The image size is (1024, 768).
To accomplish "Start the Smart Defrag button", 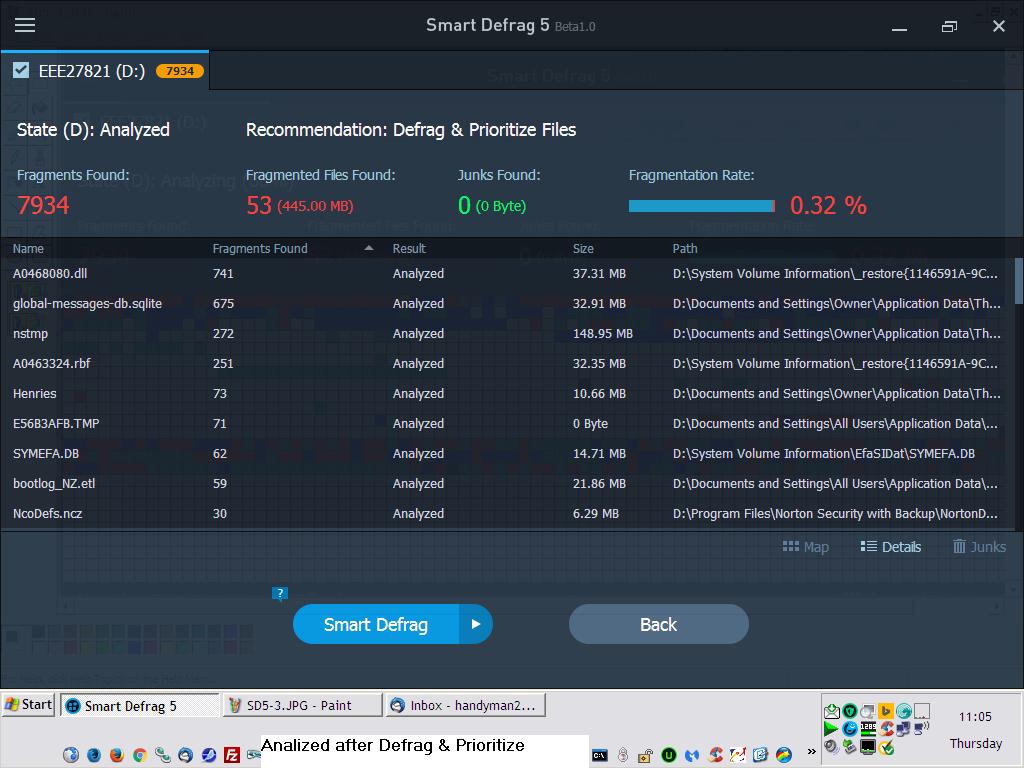I will point(376,624).
